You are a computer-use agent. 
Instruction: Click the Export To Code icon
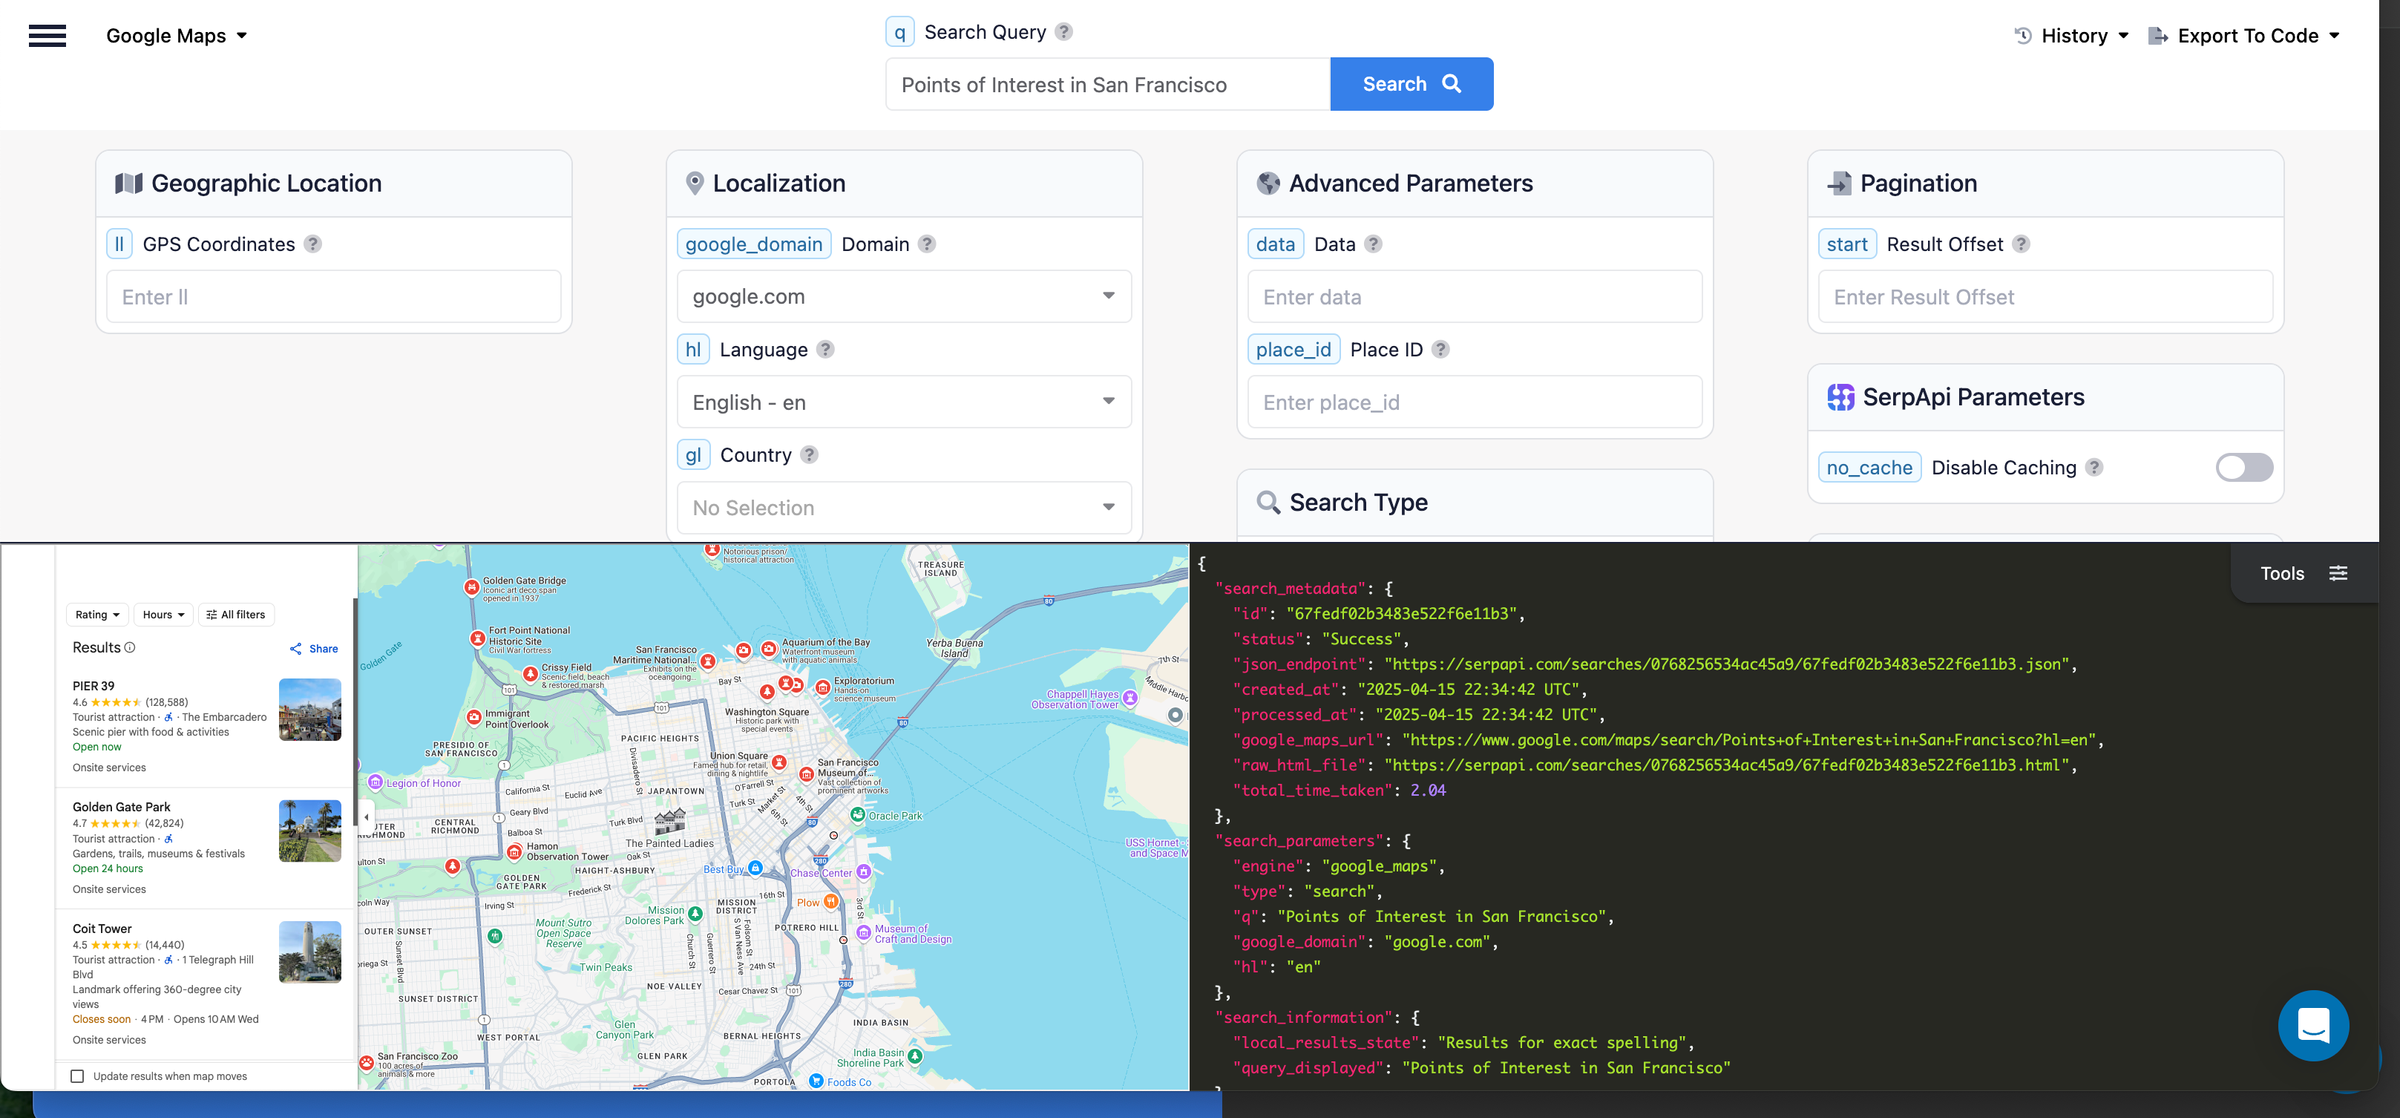[2156, 35]
